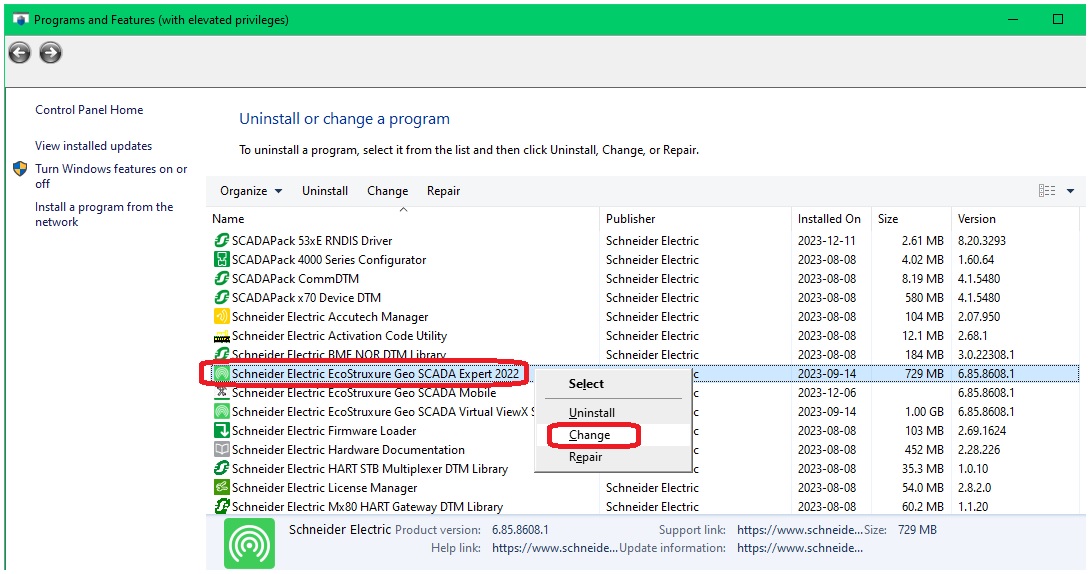Sort by the Name column header
This screenshot has width=1091, height=574.
tap(228, 219)
